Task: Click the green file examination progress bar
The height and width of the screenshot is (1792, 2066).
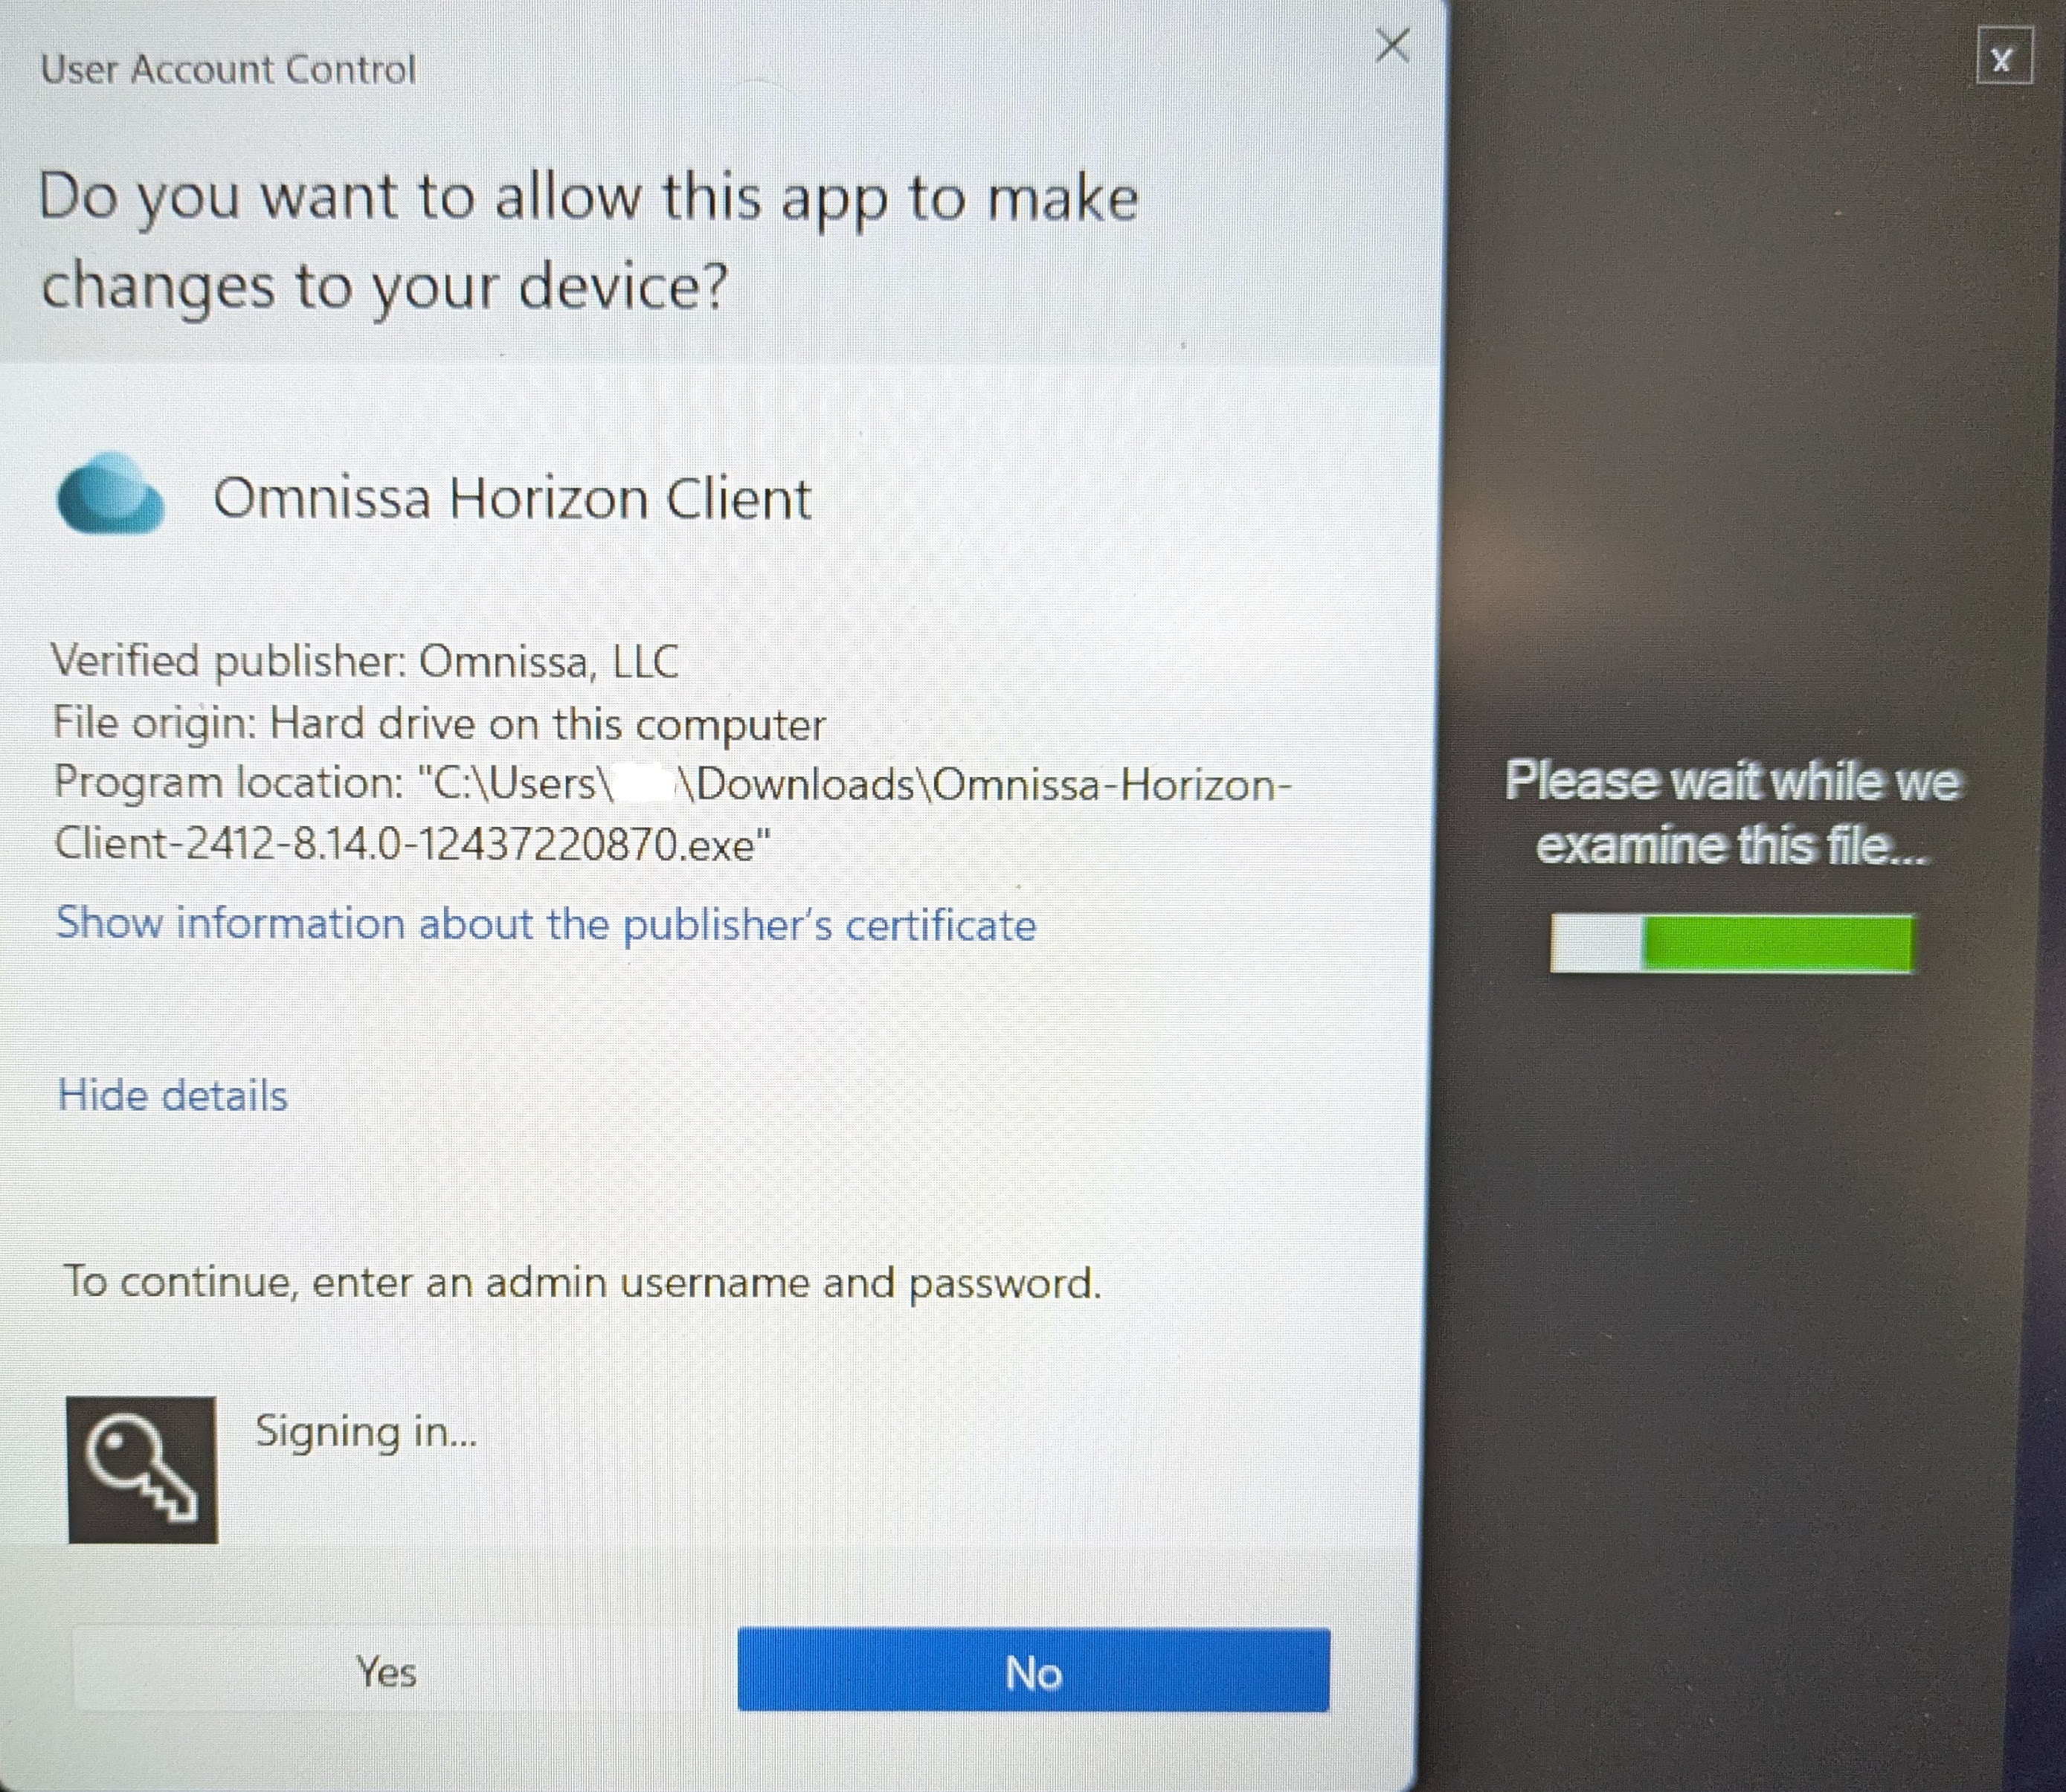Action: (1776, 942)
